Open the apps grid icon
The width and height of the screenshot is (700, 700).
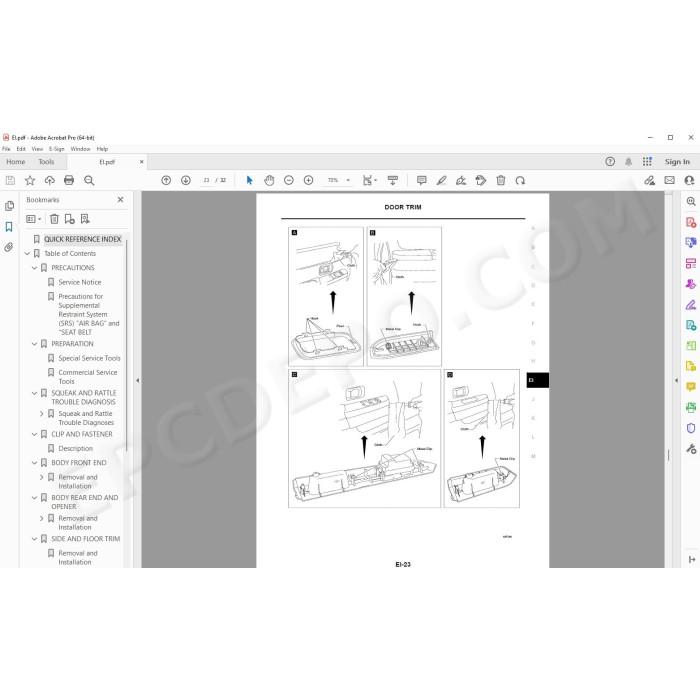tap(647, 162)
